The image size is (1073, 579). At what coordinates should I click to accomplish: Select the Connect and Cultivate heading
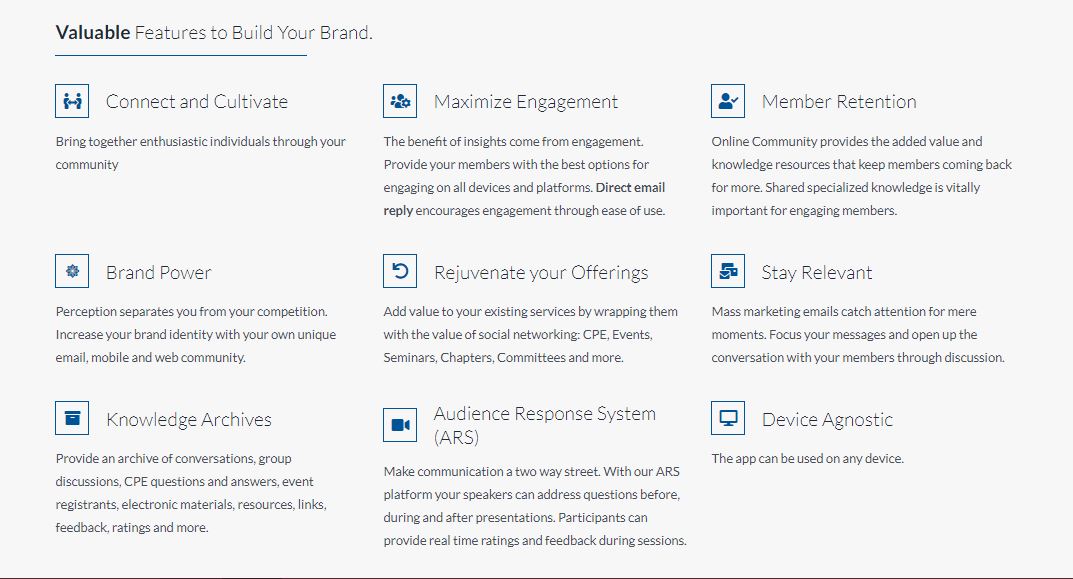click(197, 102)
